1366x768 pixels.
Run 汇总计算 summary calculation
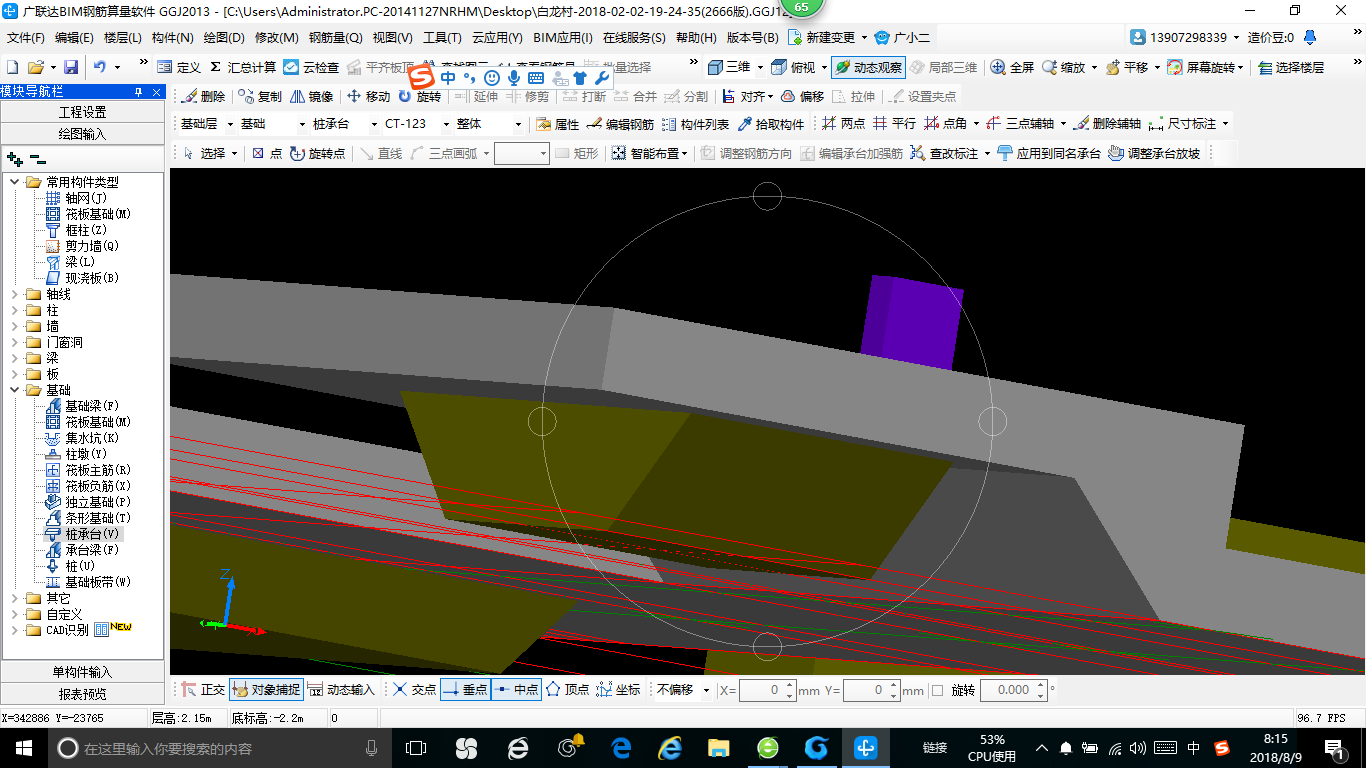point(243,67)
